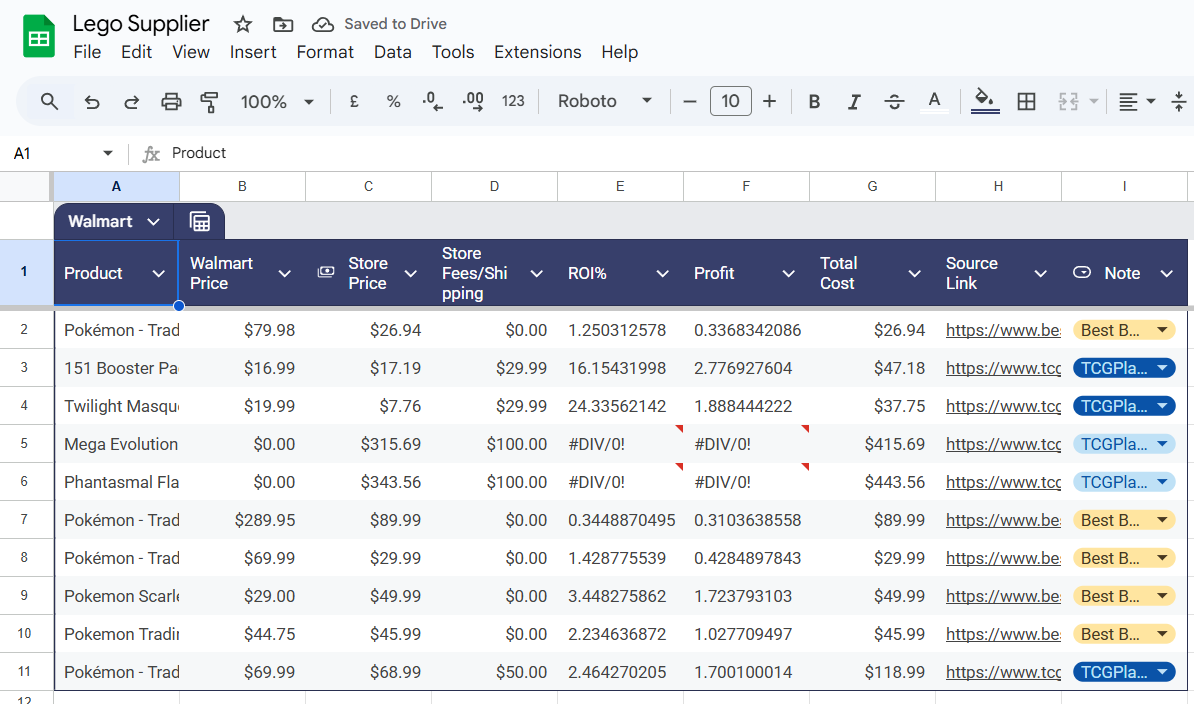The width and height of the screenshot is (1194, 704).
Task: Click the undo arrow icon
Action: 92,101
